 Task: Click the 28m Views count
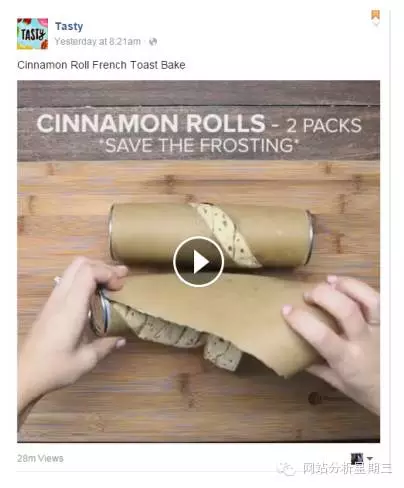[40, 458]
